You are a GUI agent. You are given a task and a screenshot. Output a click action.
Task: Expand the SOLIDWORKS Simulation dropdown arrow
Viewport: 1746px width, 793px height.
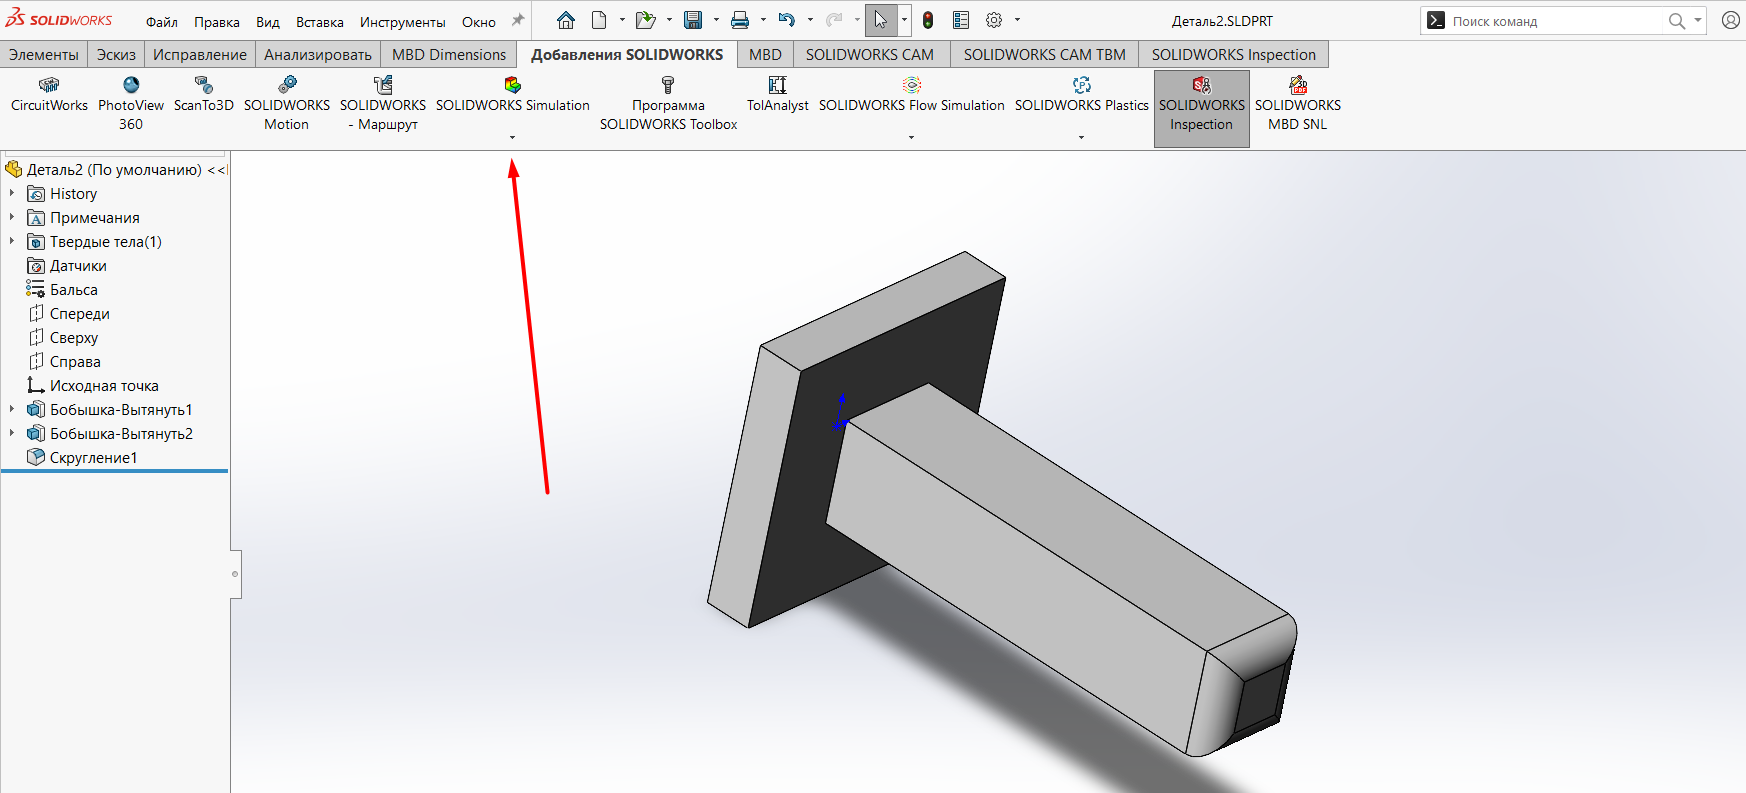click(512, 138)
